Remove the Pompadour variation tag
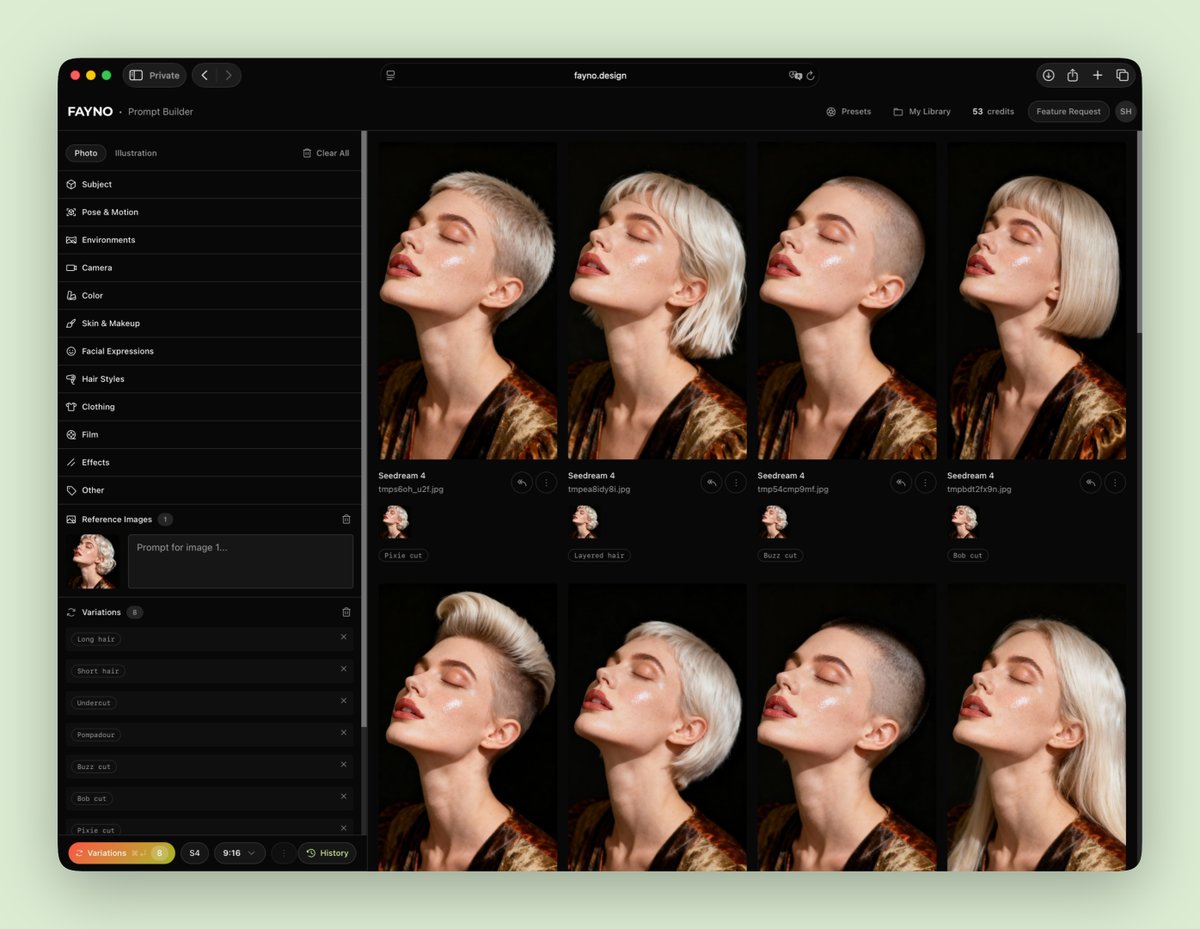This screenshot has width=1200, height=929. (343, 734)
